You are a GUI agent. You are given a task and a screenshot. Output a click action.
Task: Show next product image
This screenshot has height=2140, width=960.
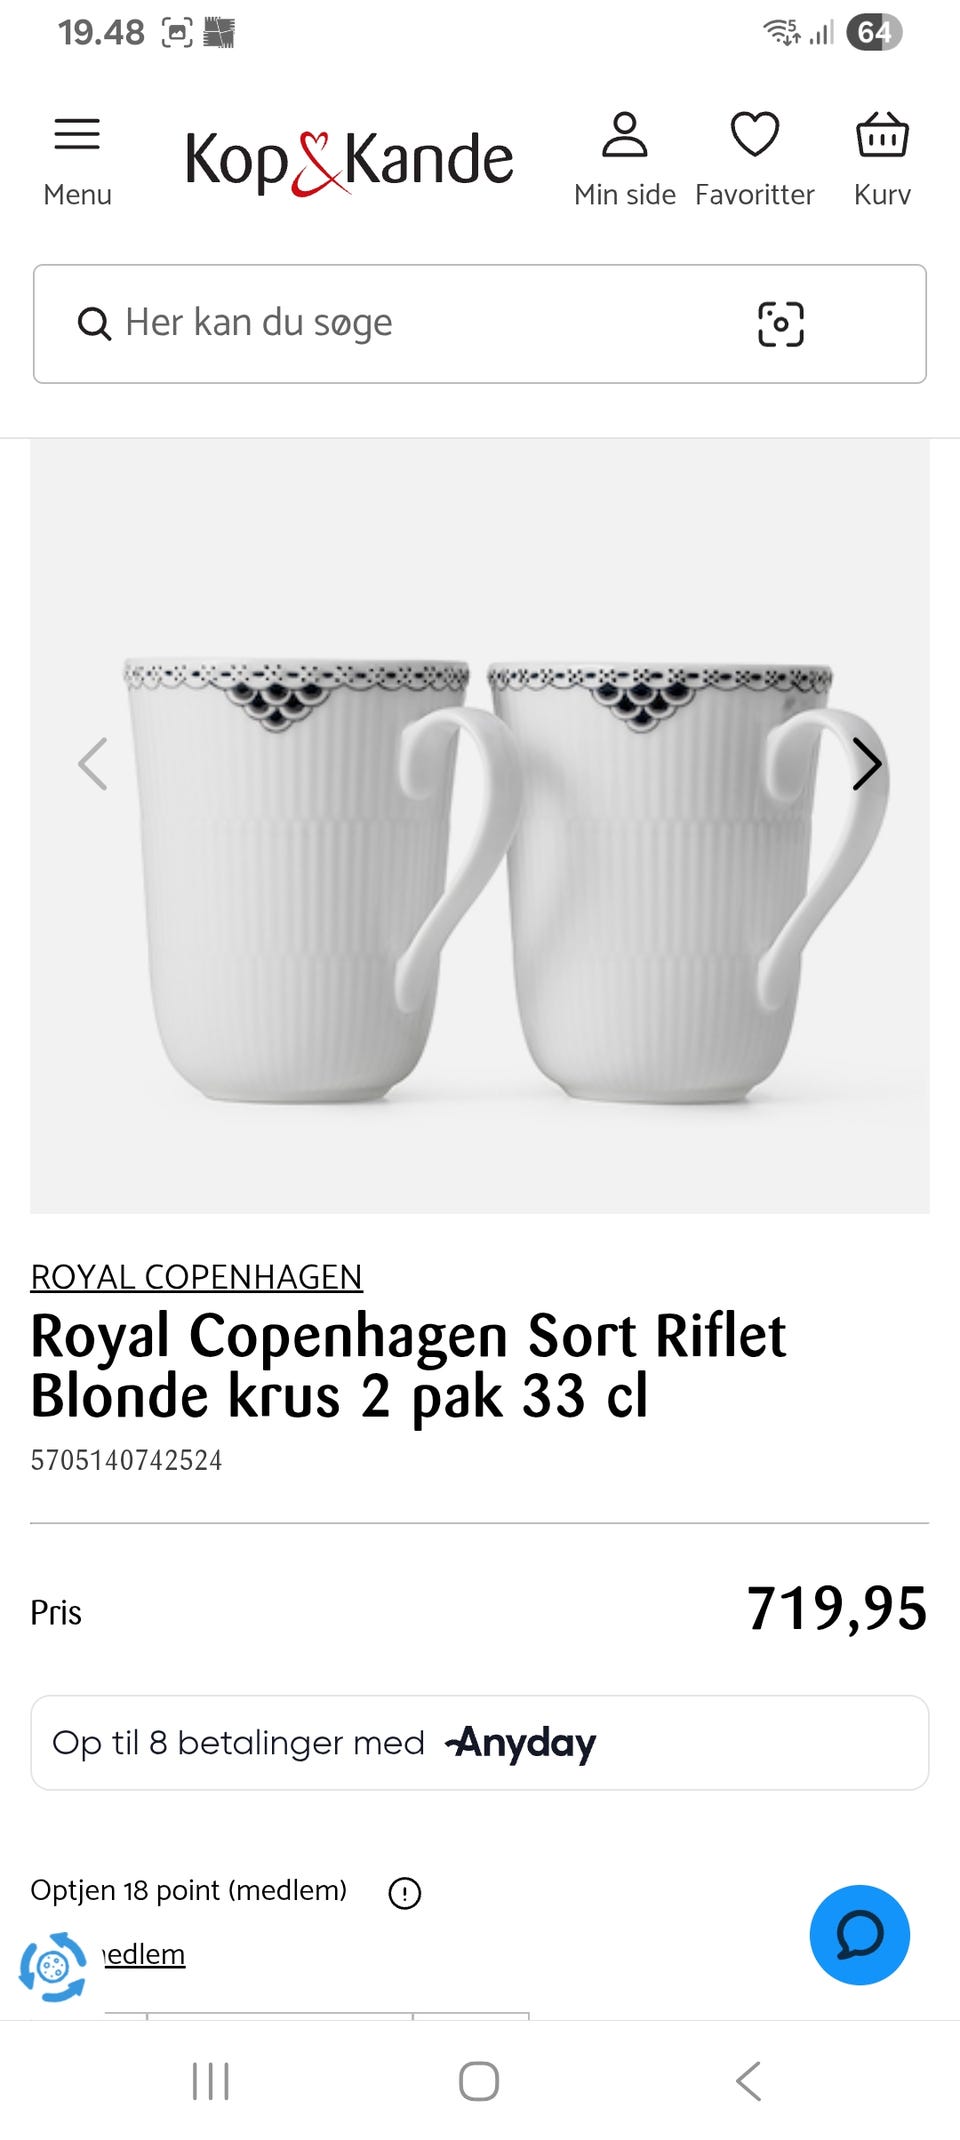click(866, 765)
